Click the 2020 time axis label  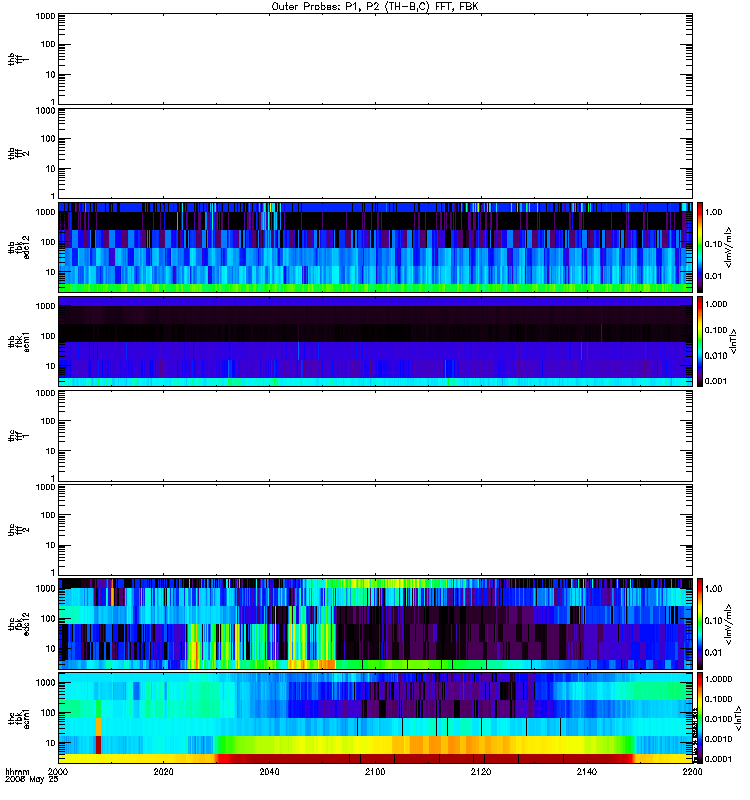click(x=163, y=772)
